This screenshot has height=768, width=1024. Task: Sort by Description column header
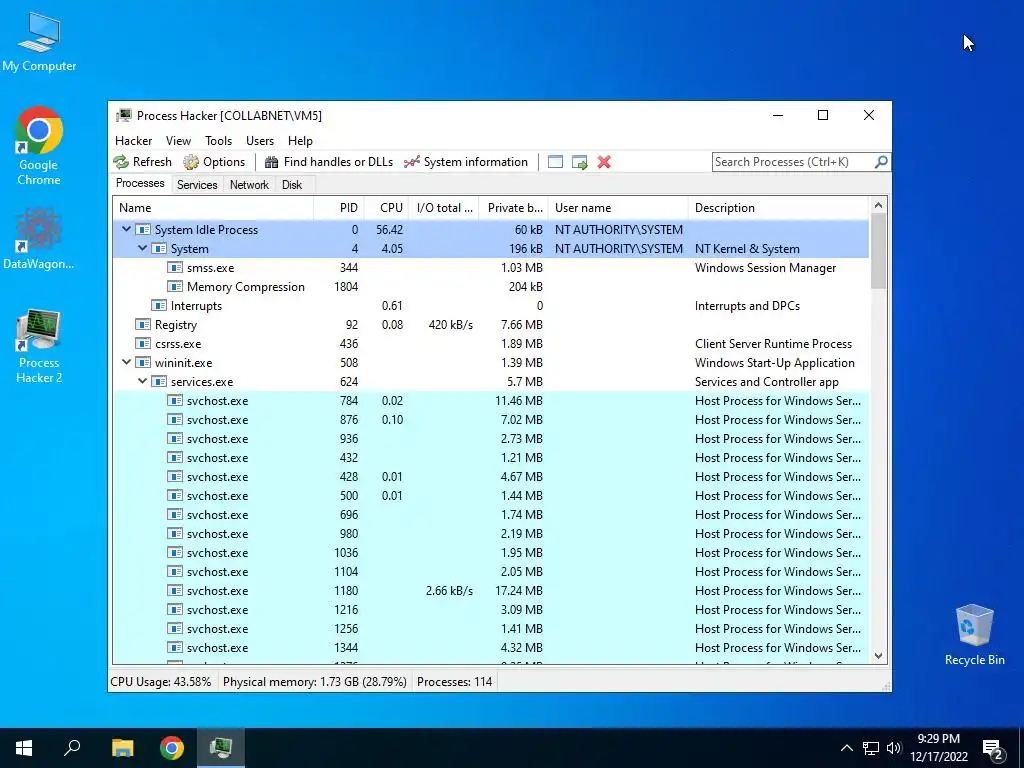(x=778, y=208)
